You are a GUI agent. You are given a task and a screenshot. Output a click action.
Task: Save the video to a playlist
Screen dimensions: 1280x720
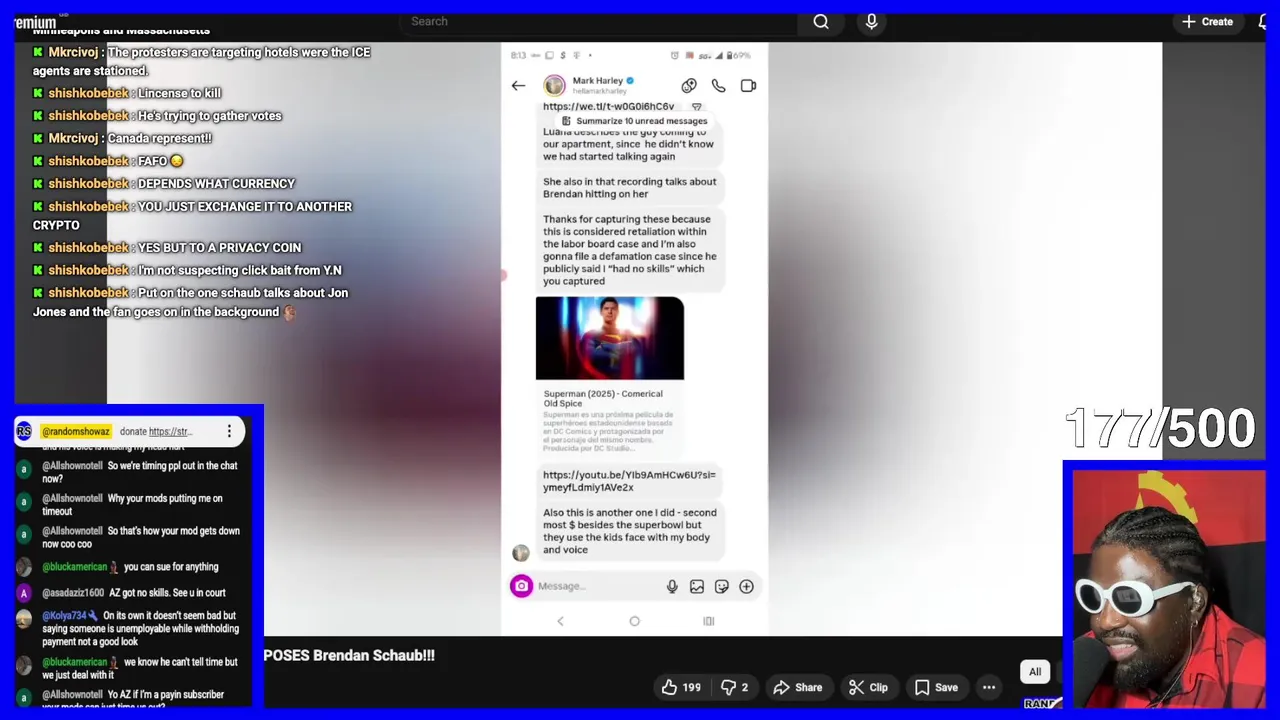tap(936, 687)
